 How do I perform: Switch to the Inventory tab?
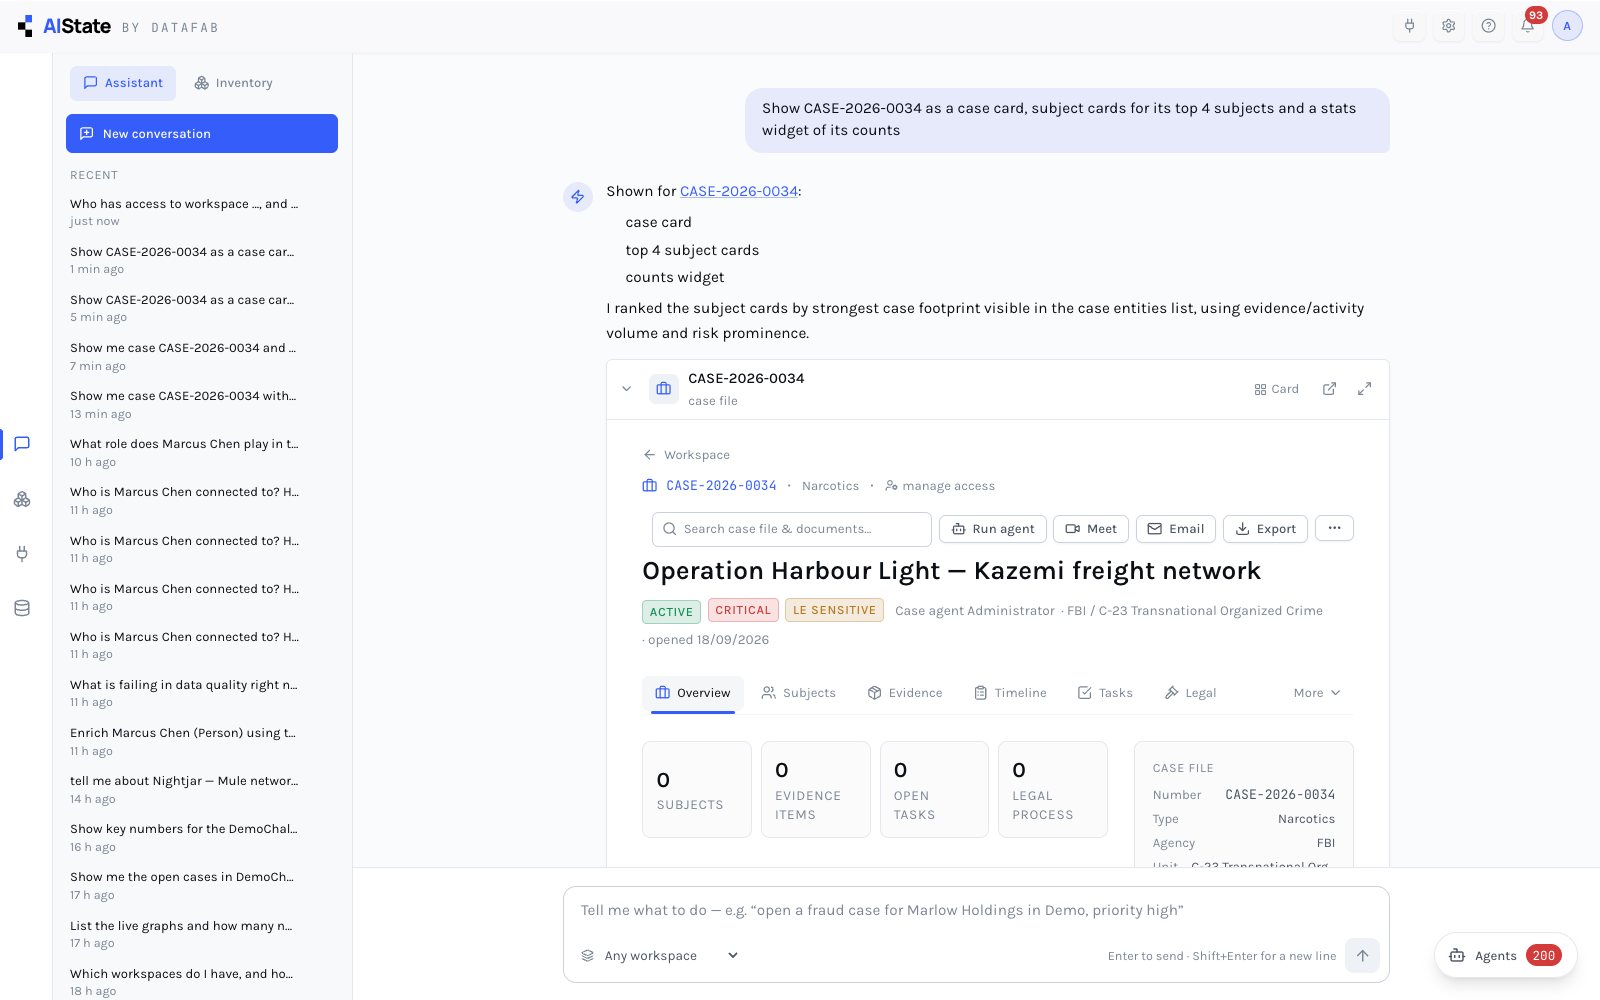[x=233, y=83]
